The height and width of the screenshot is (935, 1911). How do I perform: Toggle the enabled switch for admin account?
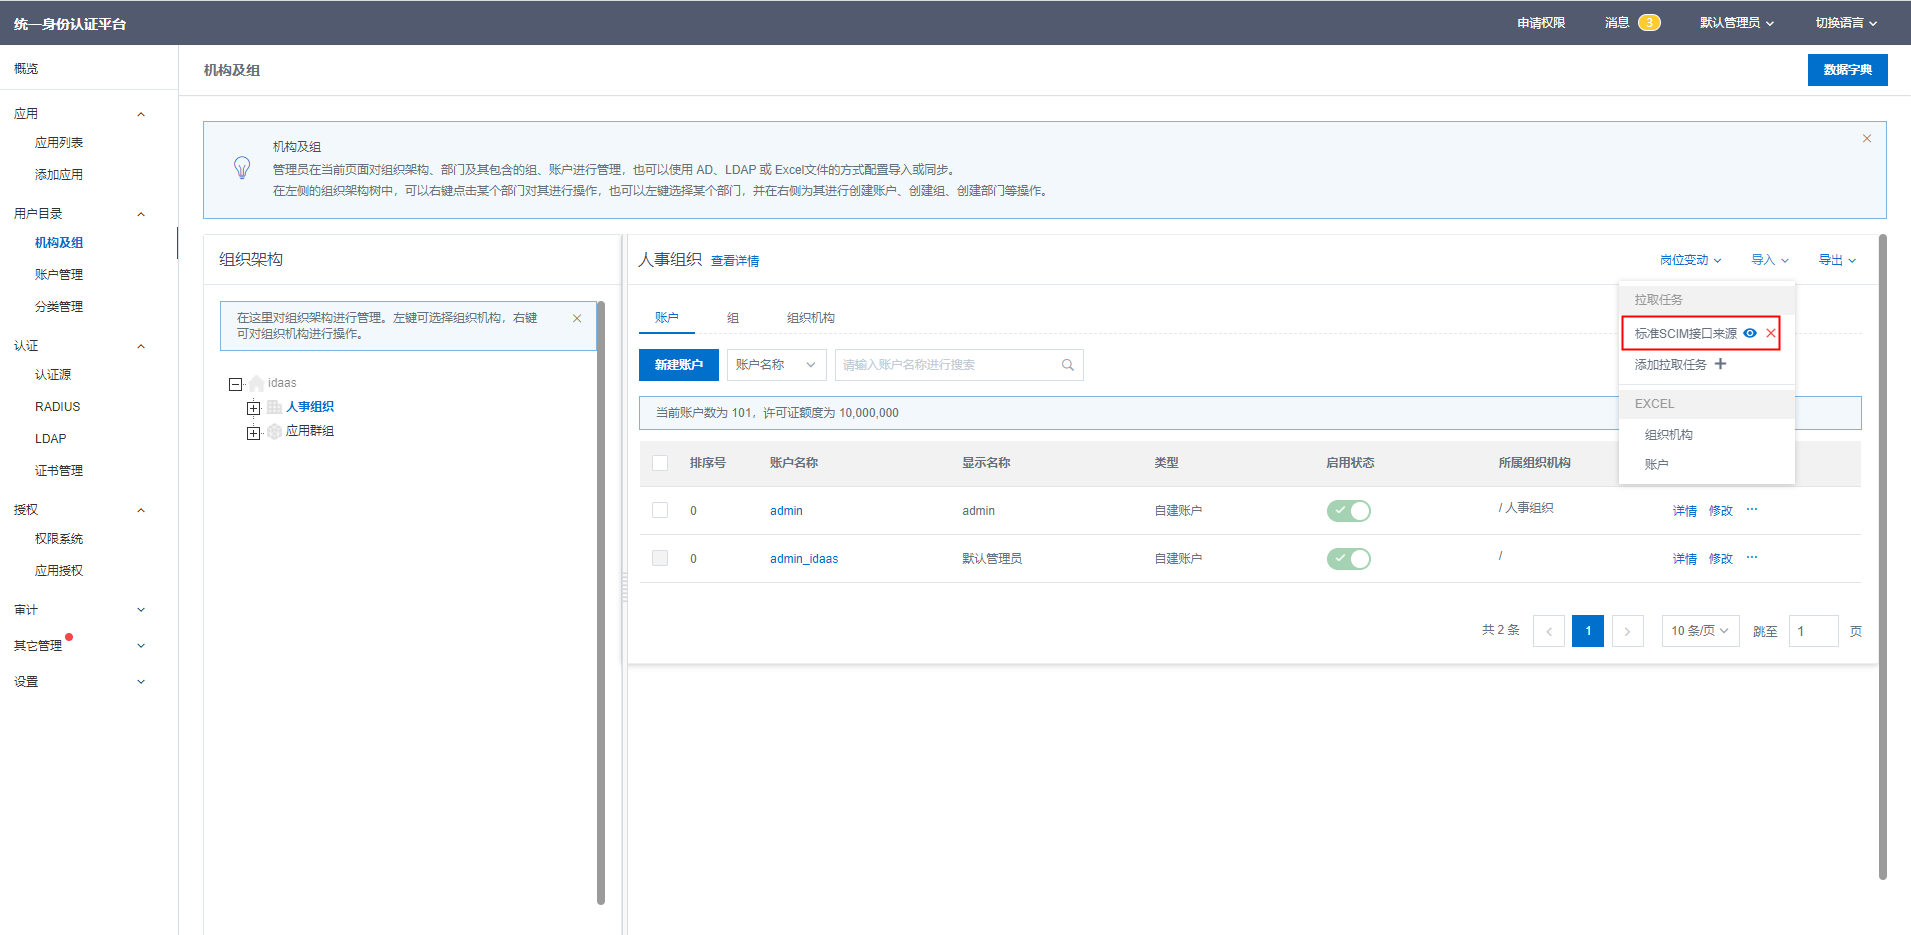point(1348,511)
